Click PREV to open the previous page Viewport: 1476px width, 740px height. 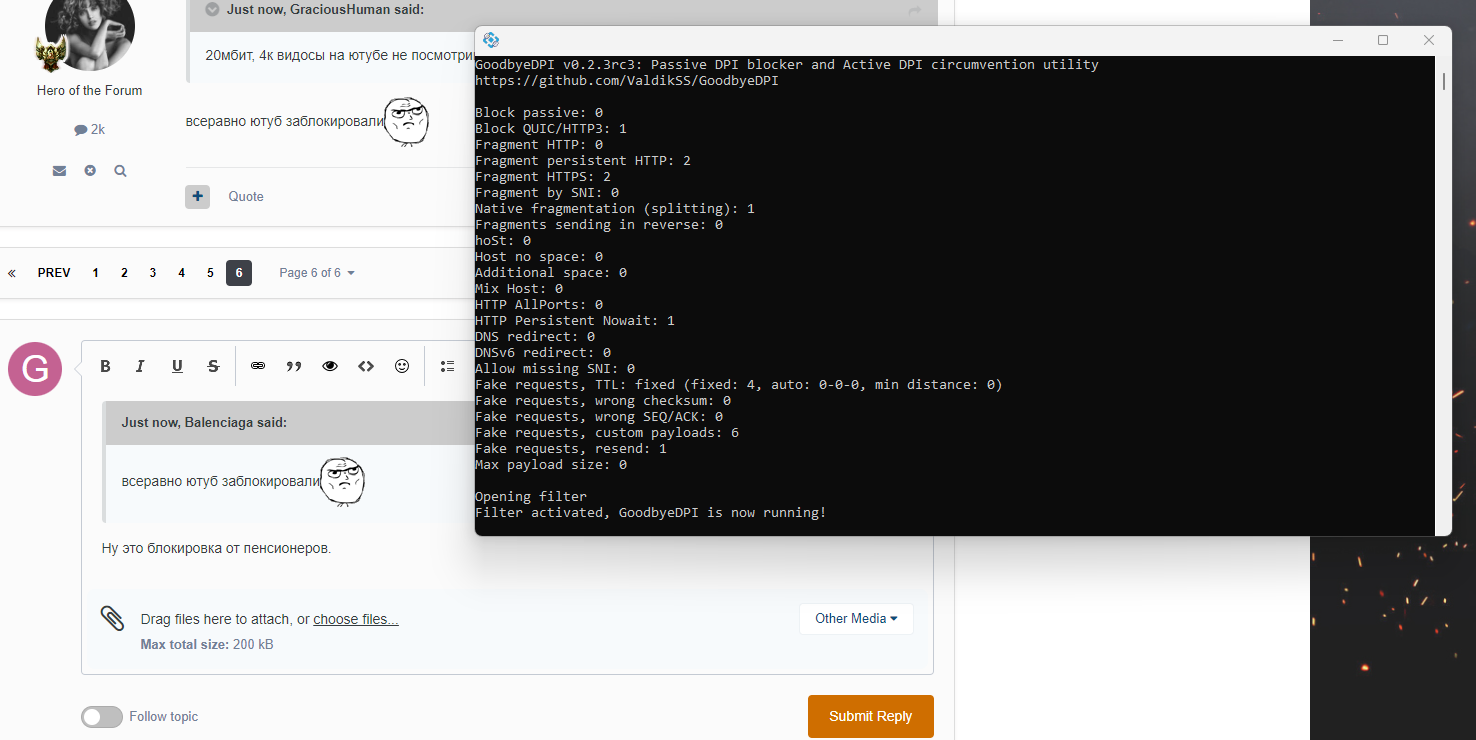[x=54, y=273]
